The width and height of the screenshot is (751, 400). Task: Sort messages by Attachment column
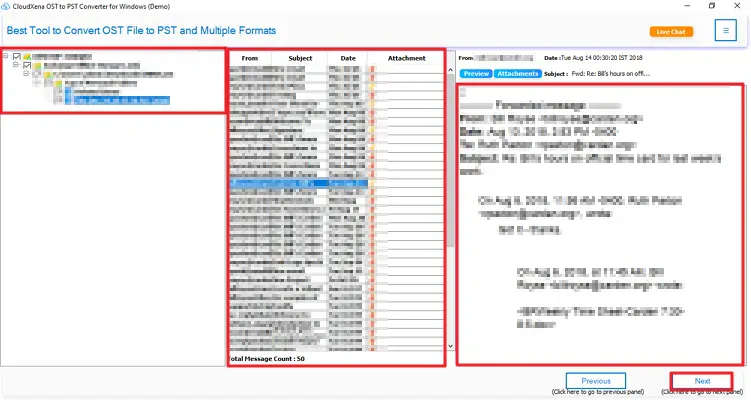[x=406, y=58]
